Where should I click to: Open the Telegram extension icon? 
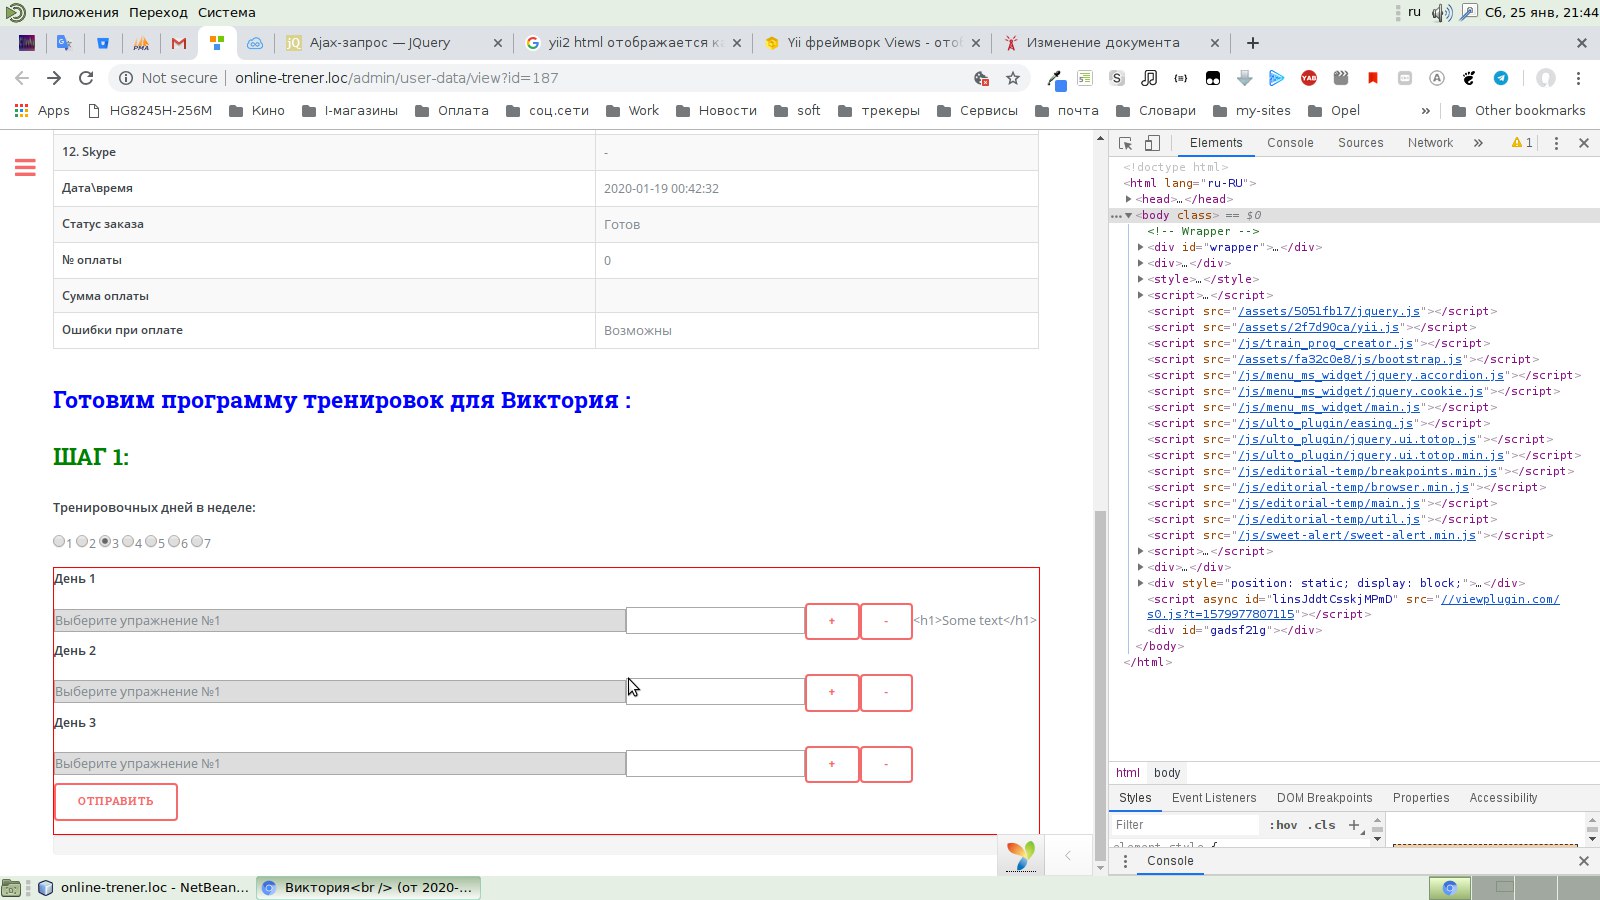1501,78
